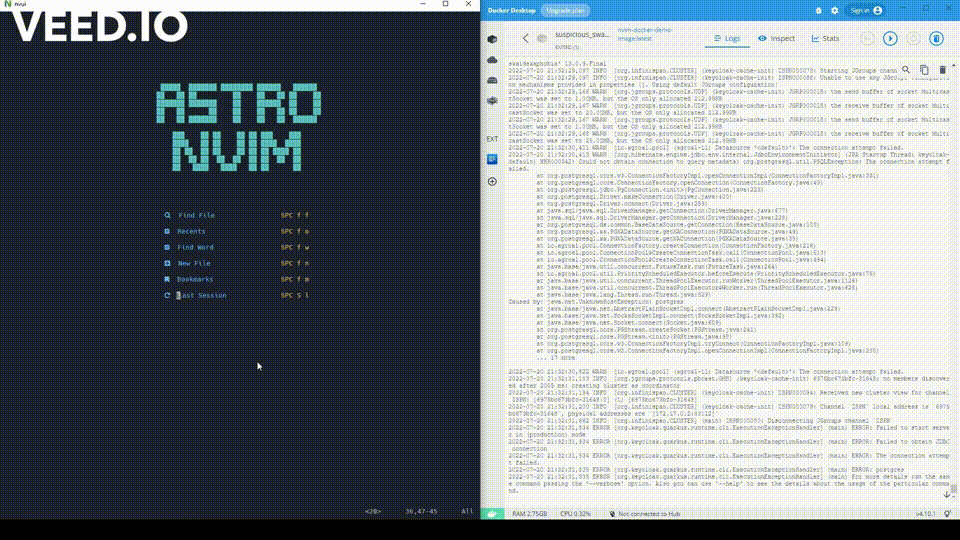Click the All indicator in Neovim statusline
Screen dimensions: 960x540
[x=467, y=511]
